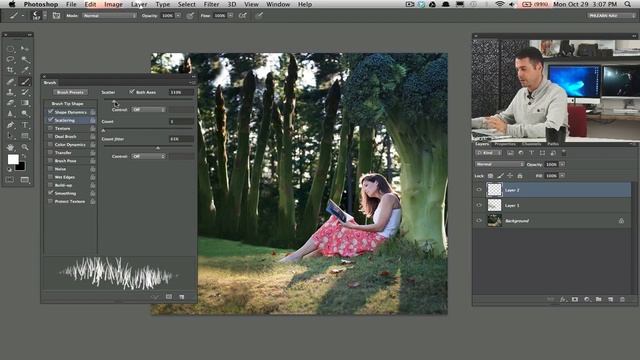Select the Gradient tool
Image resolution: width=640 pixels, height=360 pixels.
tap(25, 103)
